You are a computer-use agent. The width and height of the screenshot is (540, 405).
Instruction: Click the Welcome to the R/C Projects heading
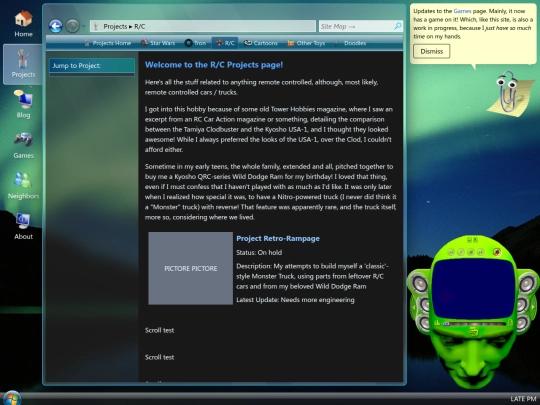[x=214, y=65]
